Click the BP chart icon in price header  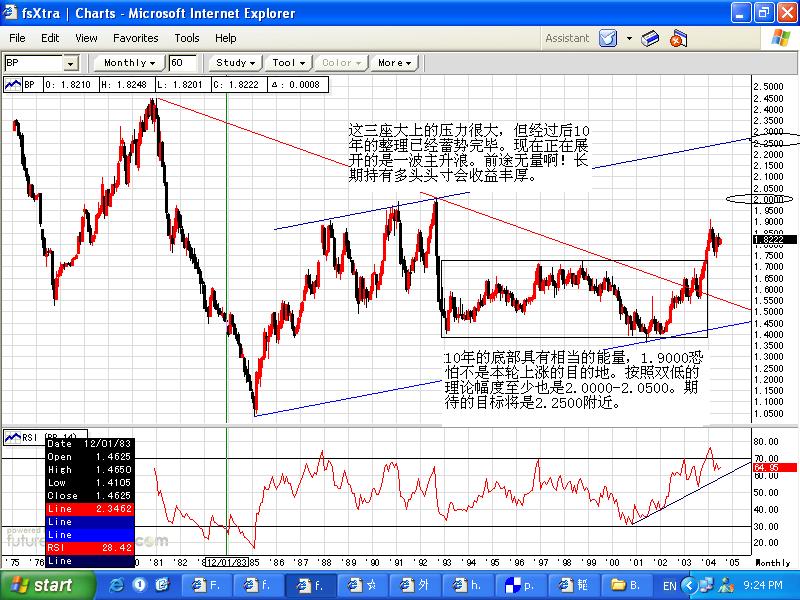[13, 86]
